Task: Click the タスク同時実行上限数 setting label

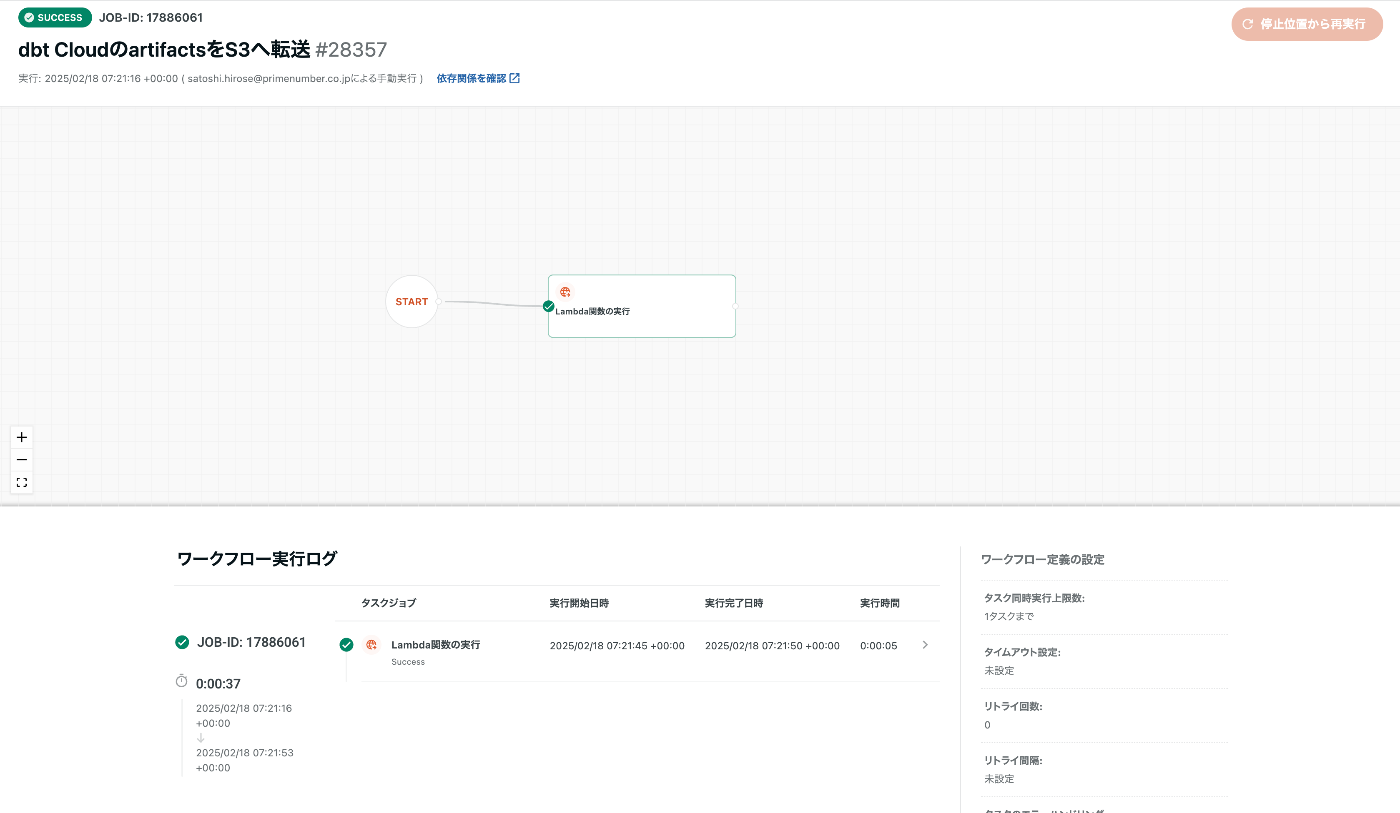Action: click(1035, 598)
